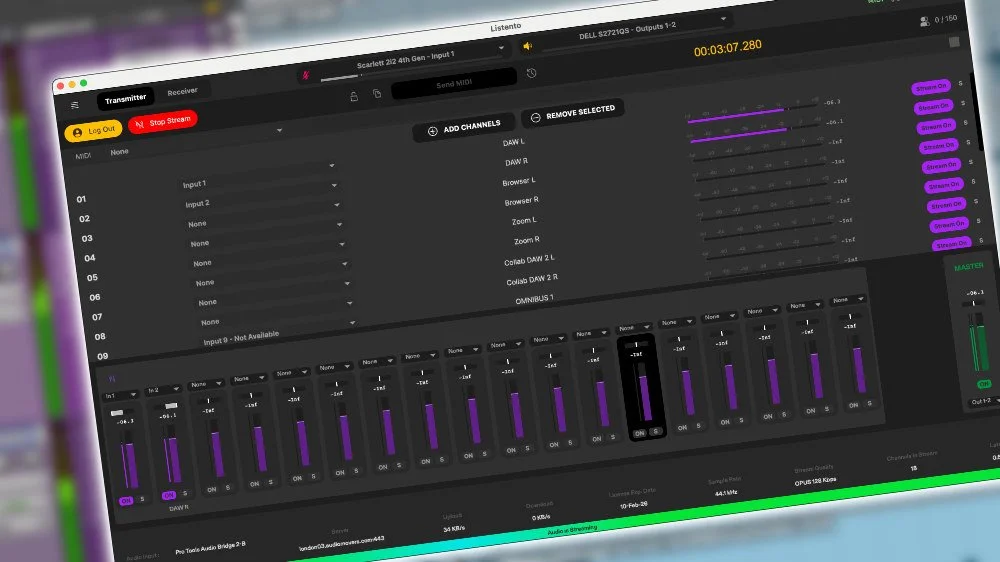Click the Send MIDI field
Viewport: 1000px width, 562px height.
coord(454,84)
